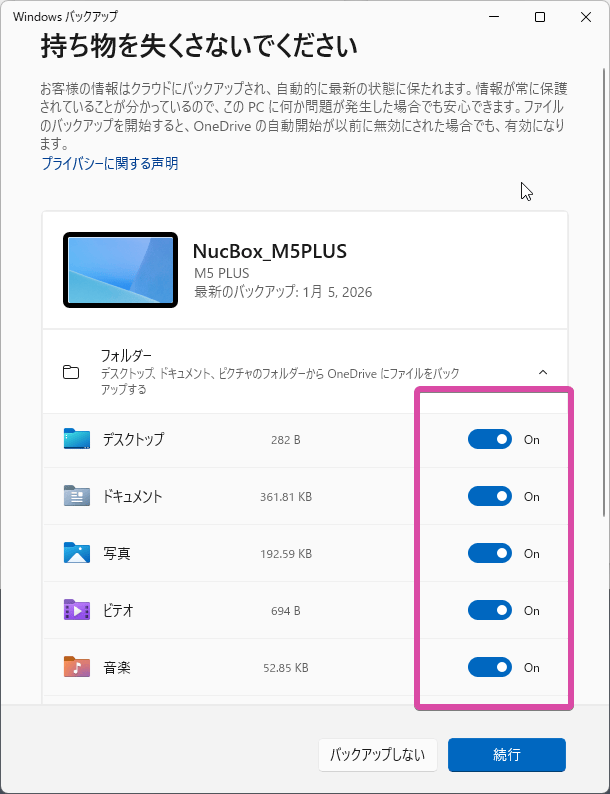Minimize the Windows バックアップ window

tap(494, 17)
